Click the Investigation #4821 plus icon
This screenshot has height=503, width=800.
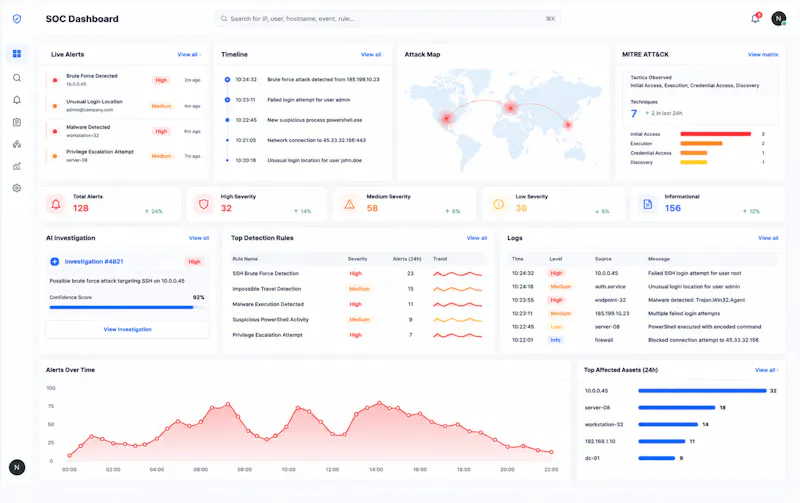point(55,262)
